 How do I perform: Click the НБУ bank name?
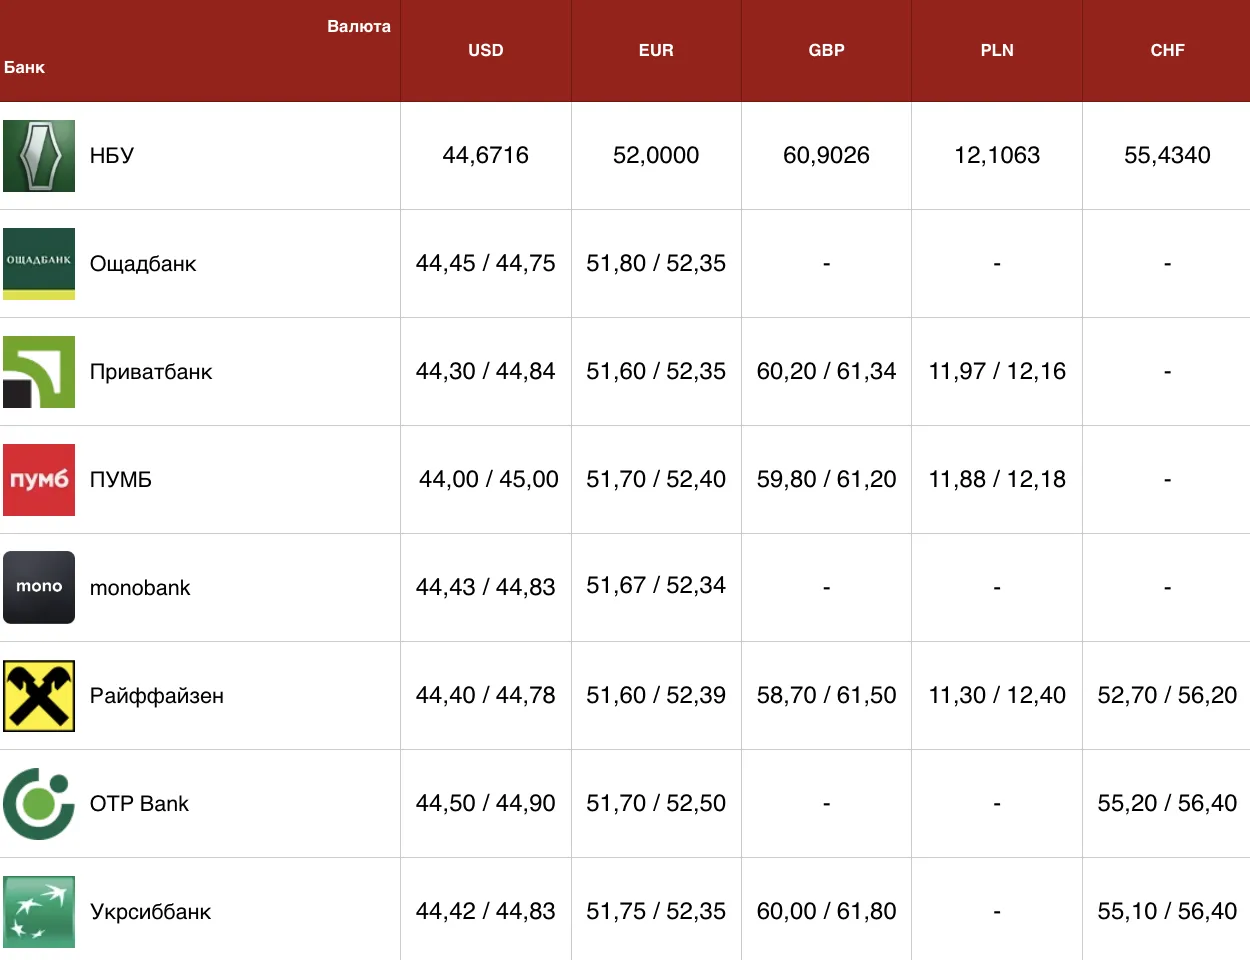point(112,156)
